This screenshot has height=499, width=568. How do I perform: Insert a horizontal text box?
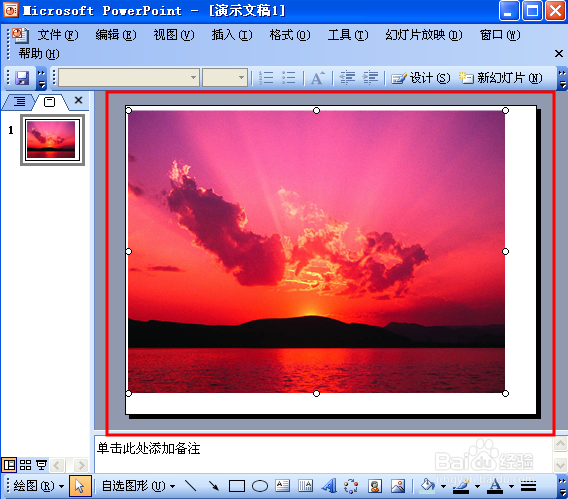click(283, 486)
